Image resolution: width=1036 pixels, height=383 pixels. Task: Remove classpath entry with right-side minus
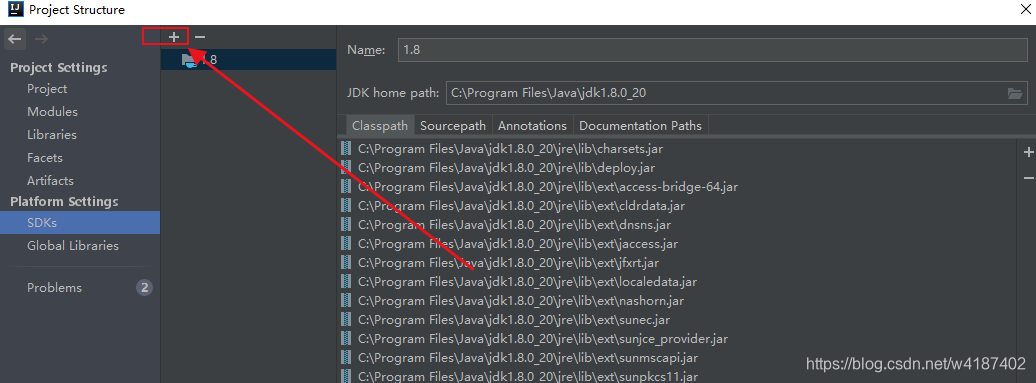coord(1028,178)
